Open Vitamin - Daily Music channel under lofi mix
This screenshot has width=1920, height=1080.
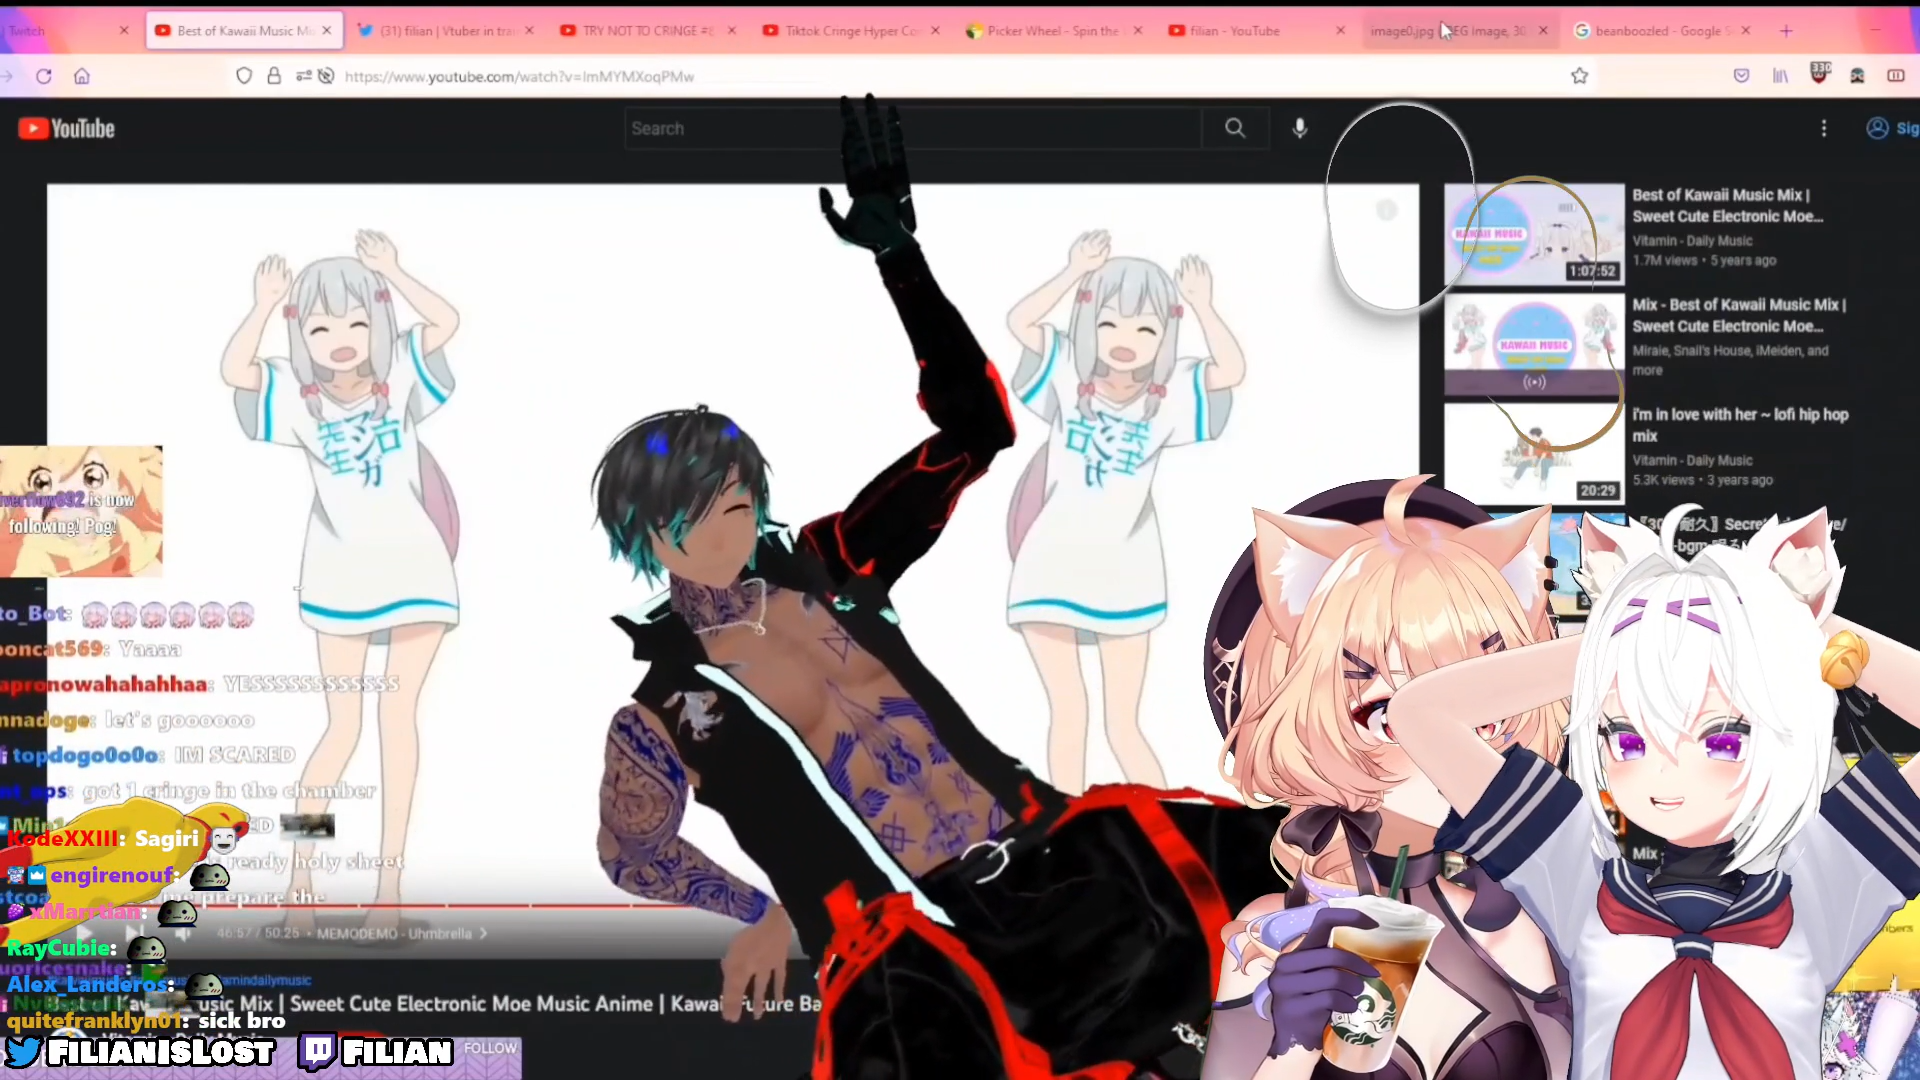point(1692,461)
